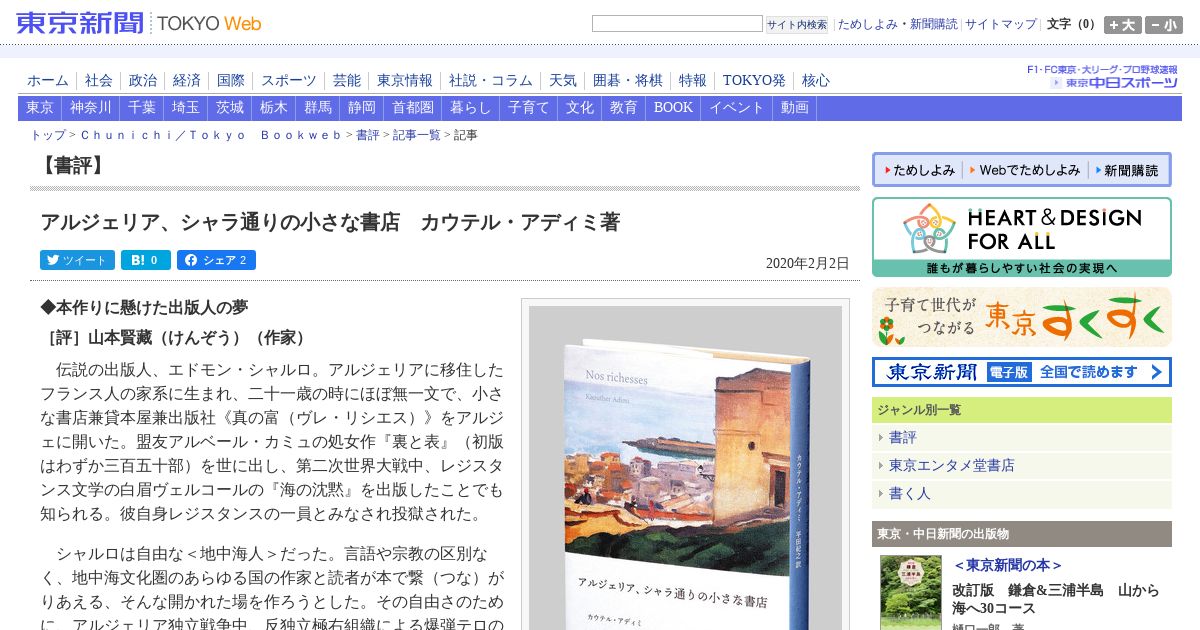Select 教育 in the blue bar

pyautogui.click(x=624, y=108)
